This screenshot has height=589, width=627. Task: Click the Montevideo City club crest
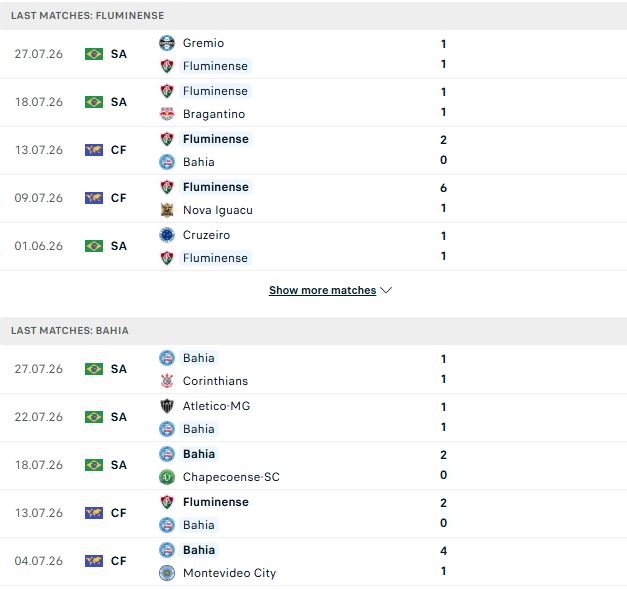[167, 573]
